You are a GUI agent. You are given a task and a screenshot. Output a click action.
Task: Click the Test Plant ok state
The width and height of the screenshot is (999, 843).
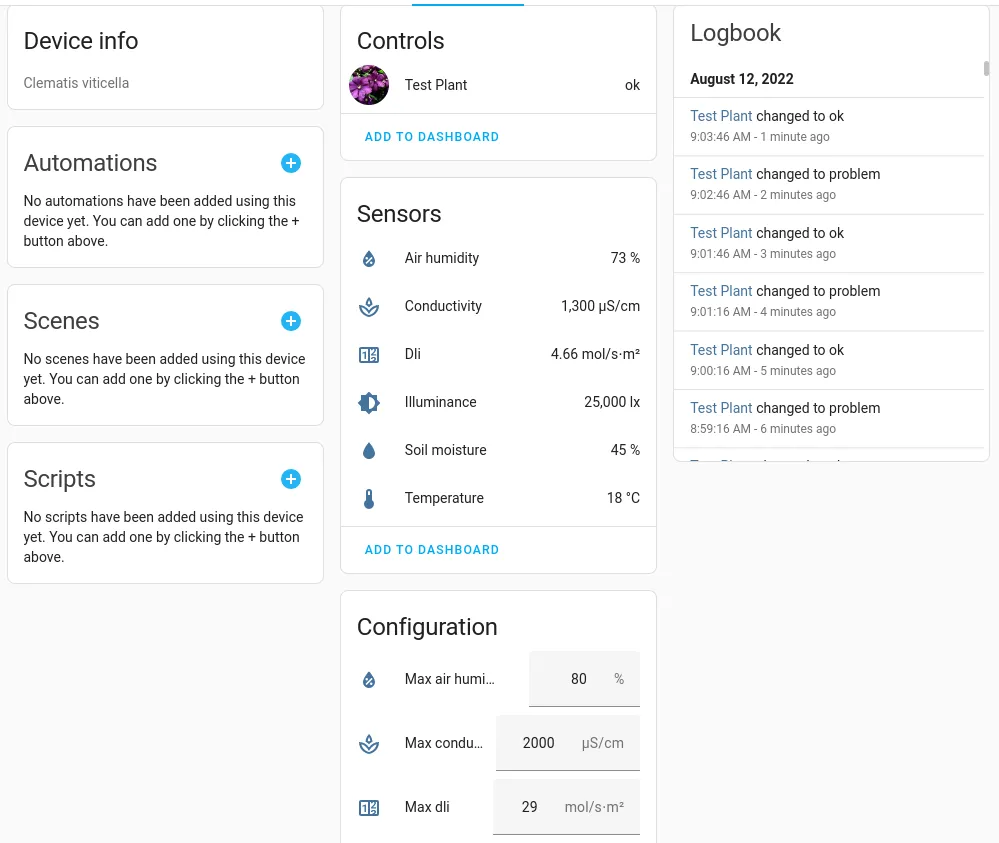632,85
